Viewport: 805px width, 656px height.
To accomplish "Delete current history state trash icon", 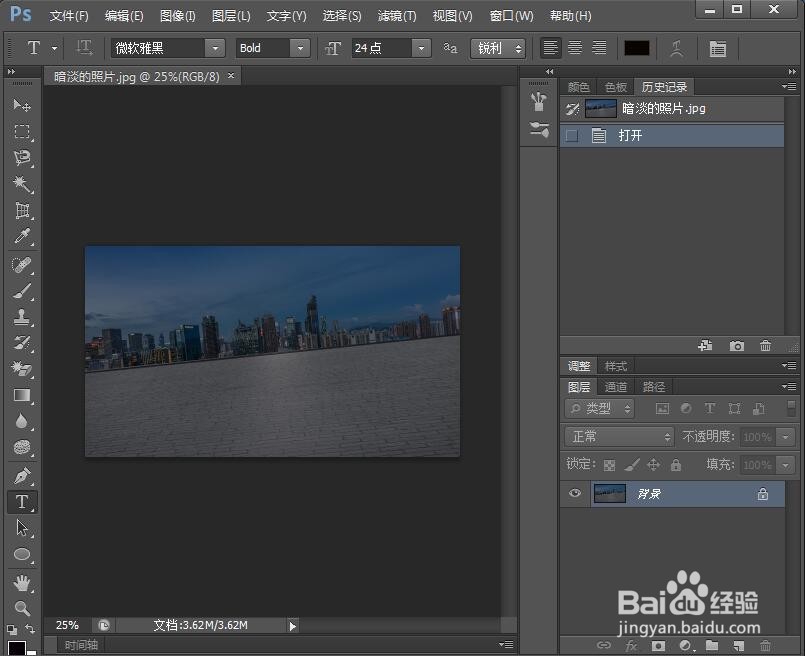I will pos(765,346).
